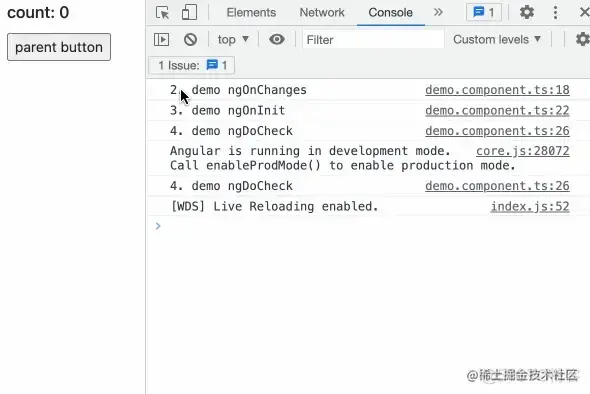Open the issues counter badge in toolbar
Image resolution: width=590 pixels, height=394 pixels.
(x=484, y=12)
